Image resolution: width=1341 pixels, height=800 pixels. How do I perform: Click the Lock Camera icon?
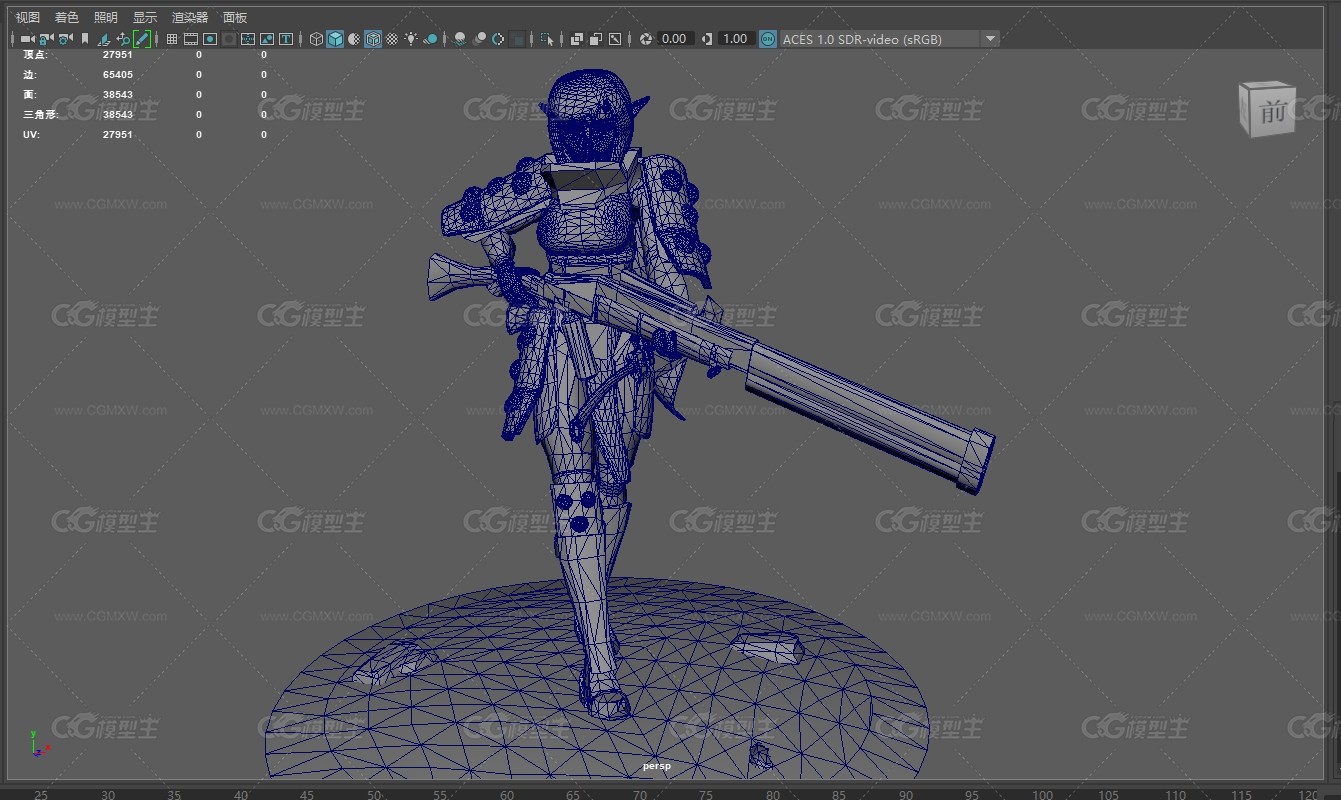coord(46,39)
